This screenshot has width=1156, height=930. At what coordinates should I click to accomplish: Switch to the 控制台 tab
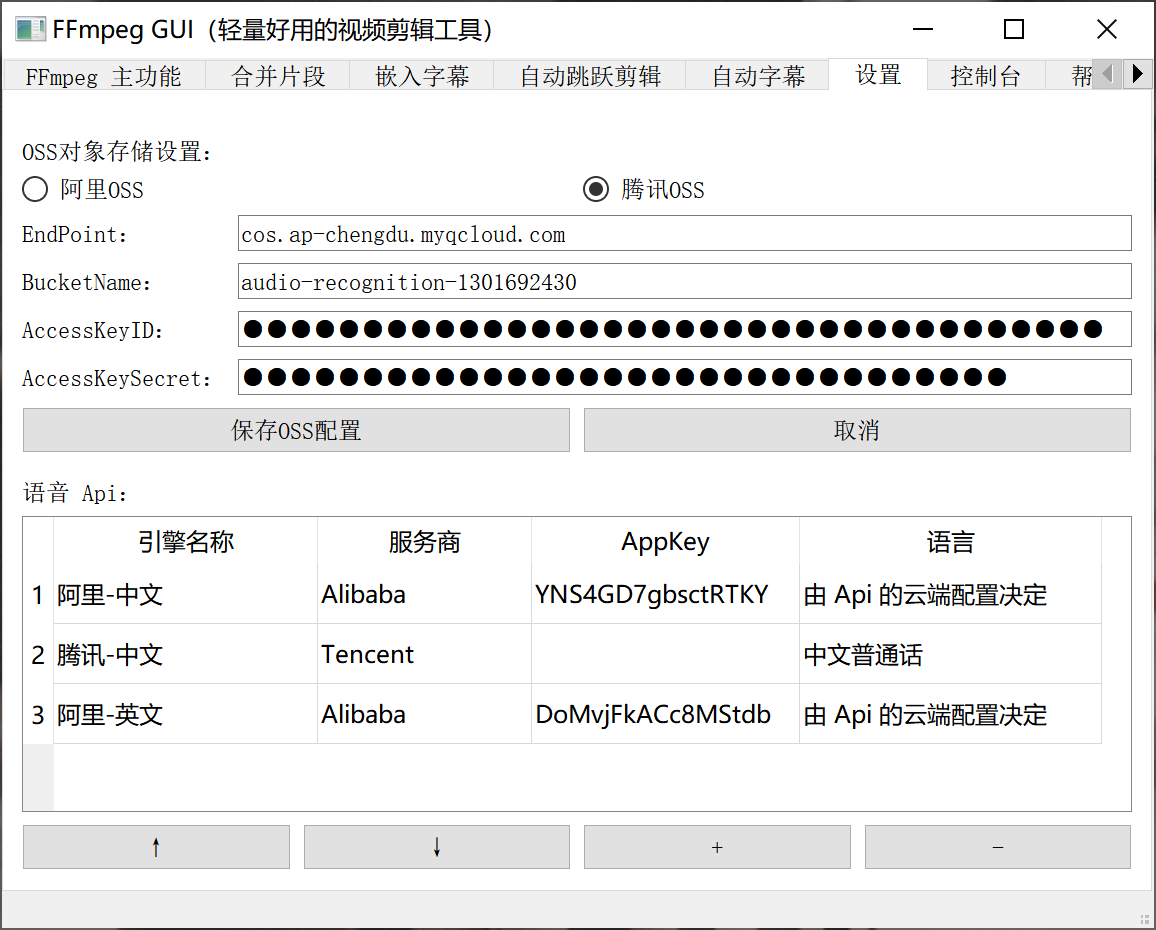click(985, 75)
